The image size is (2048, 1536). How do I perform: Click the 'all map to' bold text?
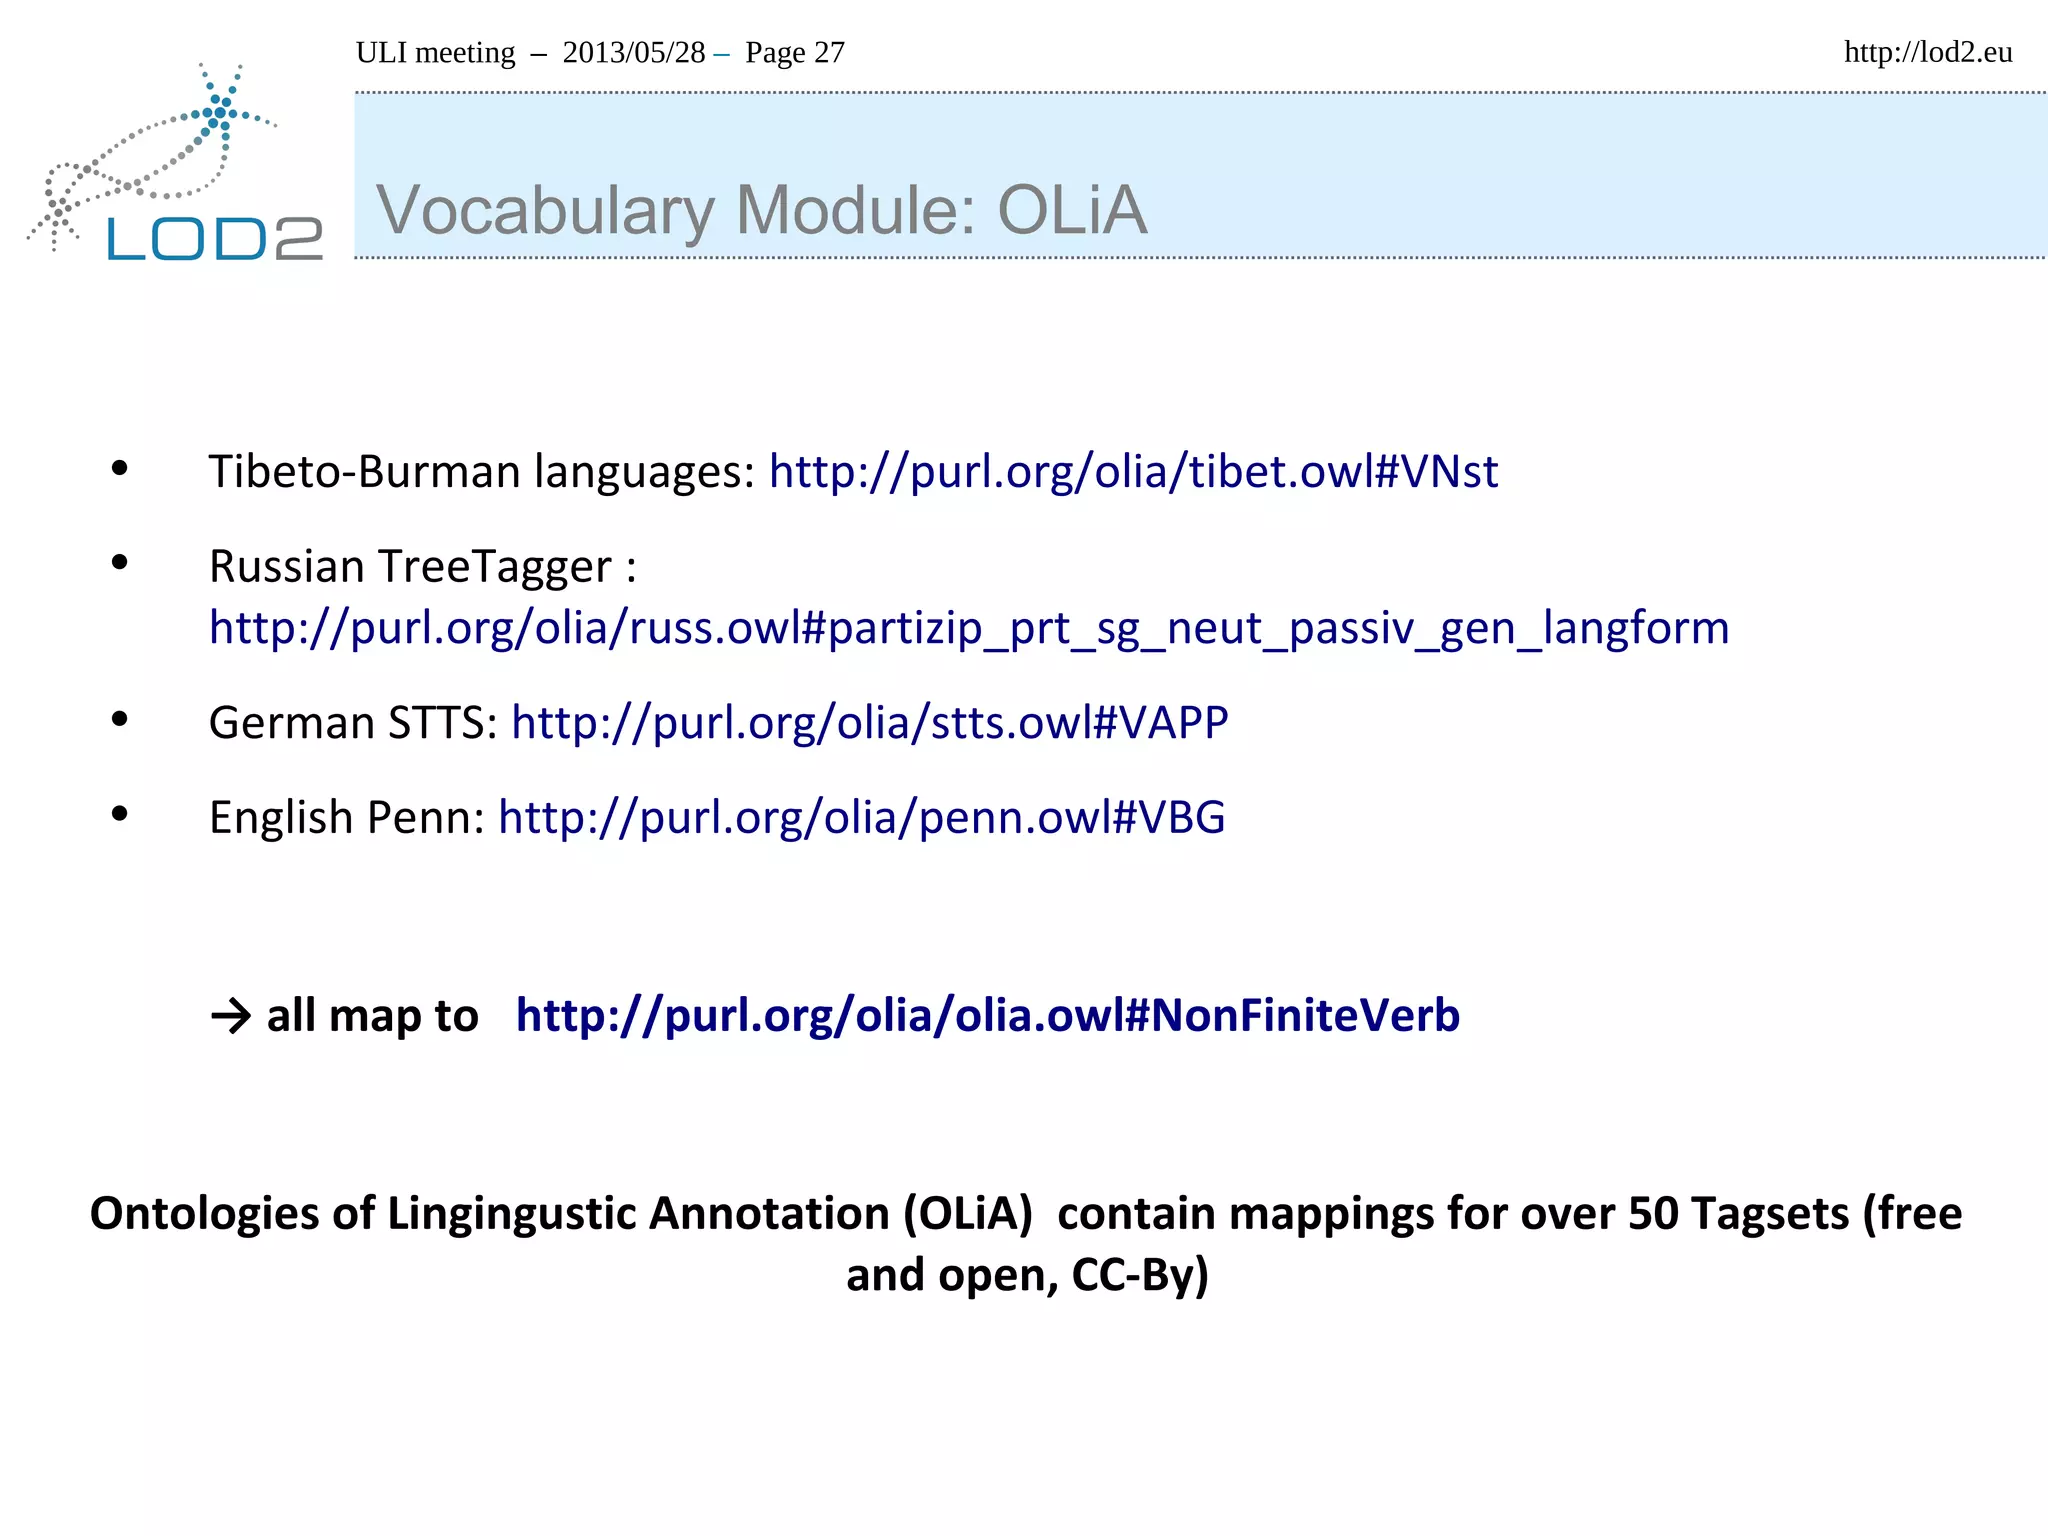click(x=372, y=1015)
